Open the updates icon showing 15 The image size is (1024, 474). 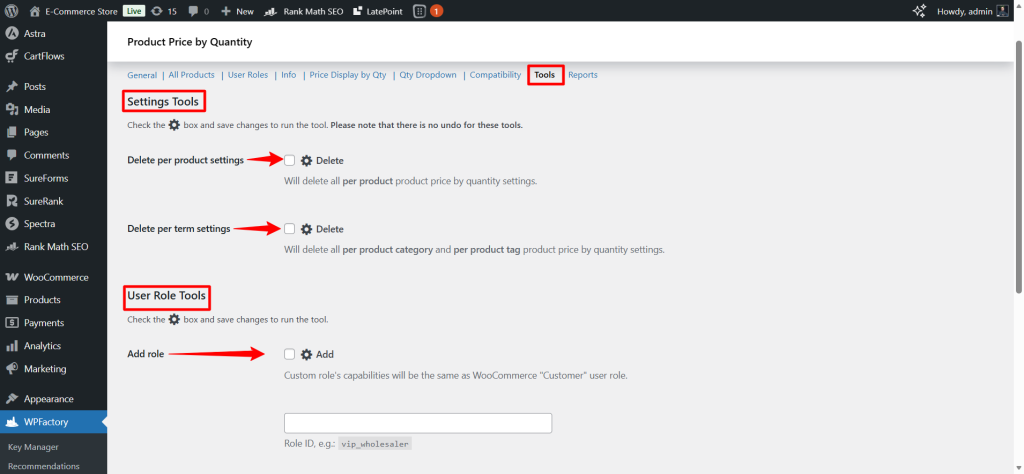coord(157,10)
